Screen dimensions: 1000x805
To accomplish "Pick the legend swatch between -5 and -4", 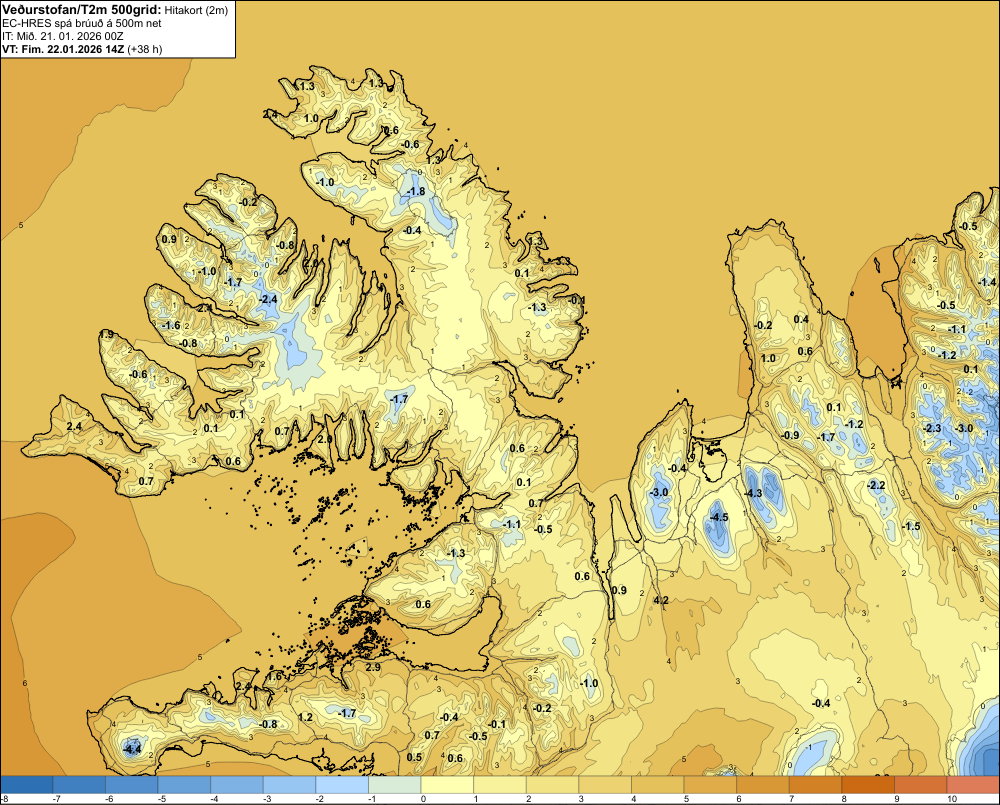I will 184,784.
